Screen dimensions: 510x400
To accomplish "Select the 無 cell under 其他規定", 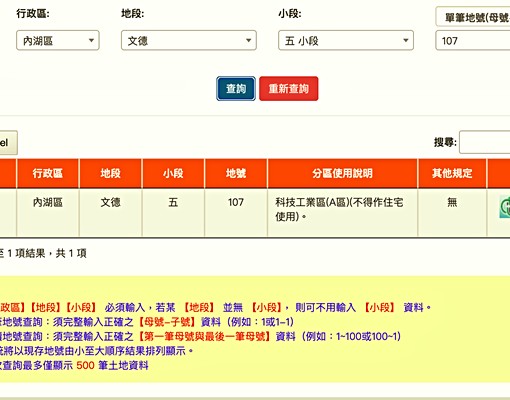I will [452, 213].
